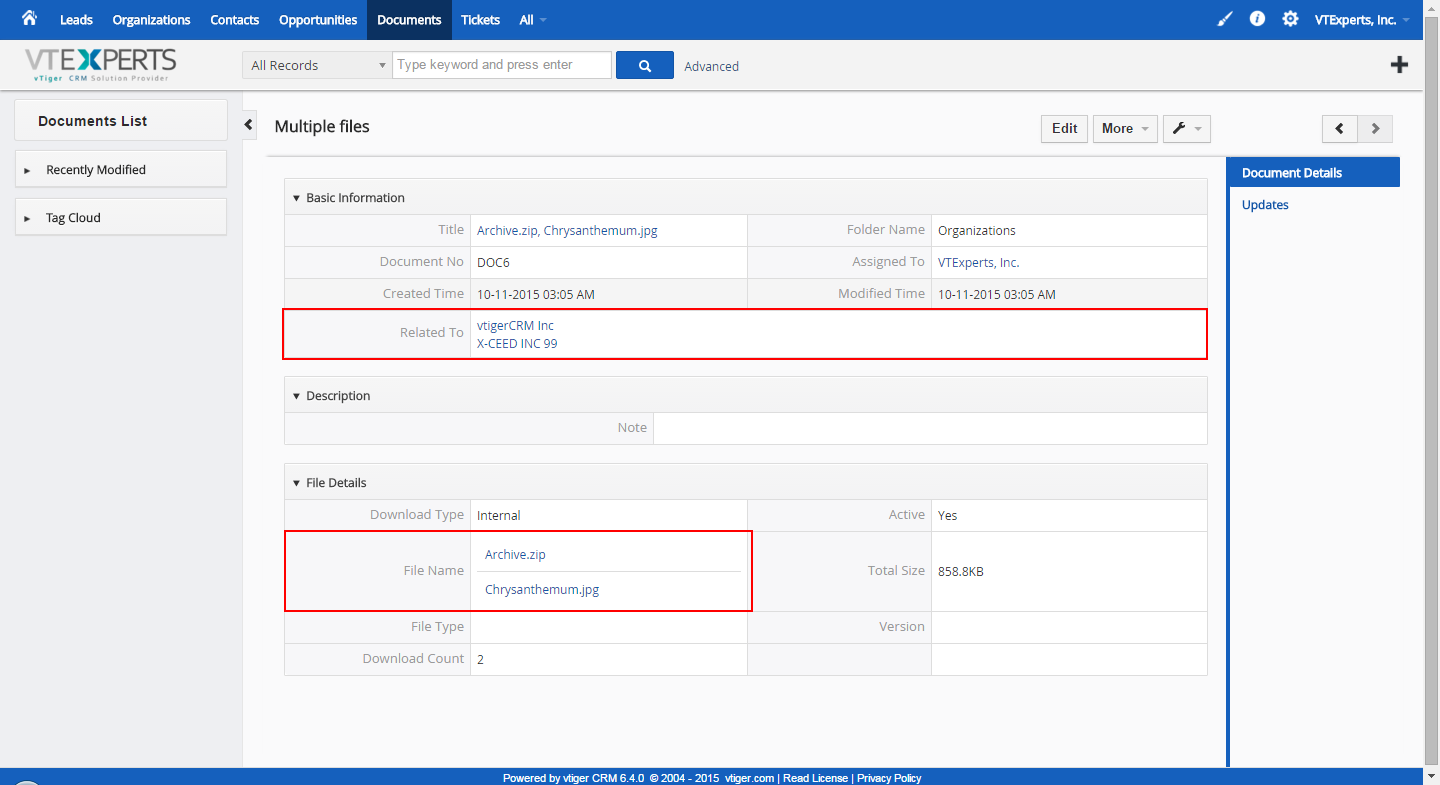This screenshot has width=1440, height=785.
Task: Go to previous record arrow
Action: 1339,128
